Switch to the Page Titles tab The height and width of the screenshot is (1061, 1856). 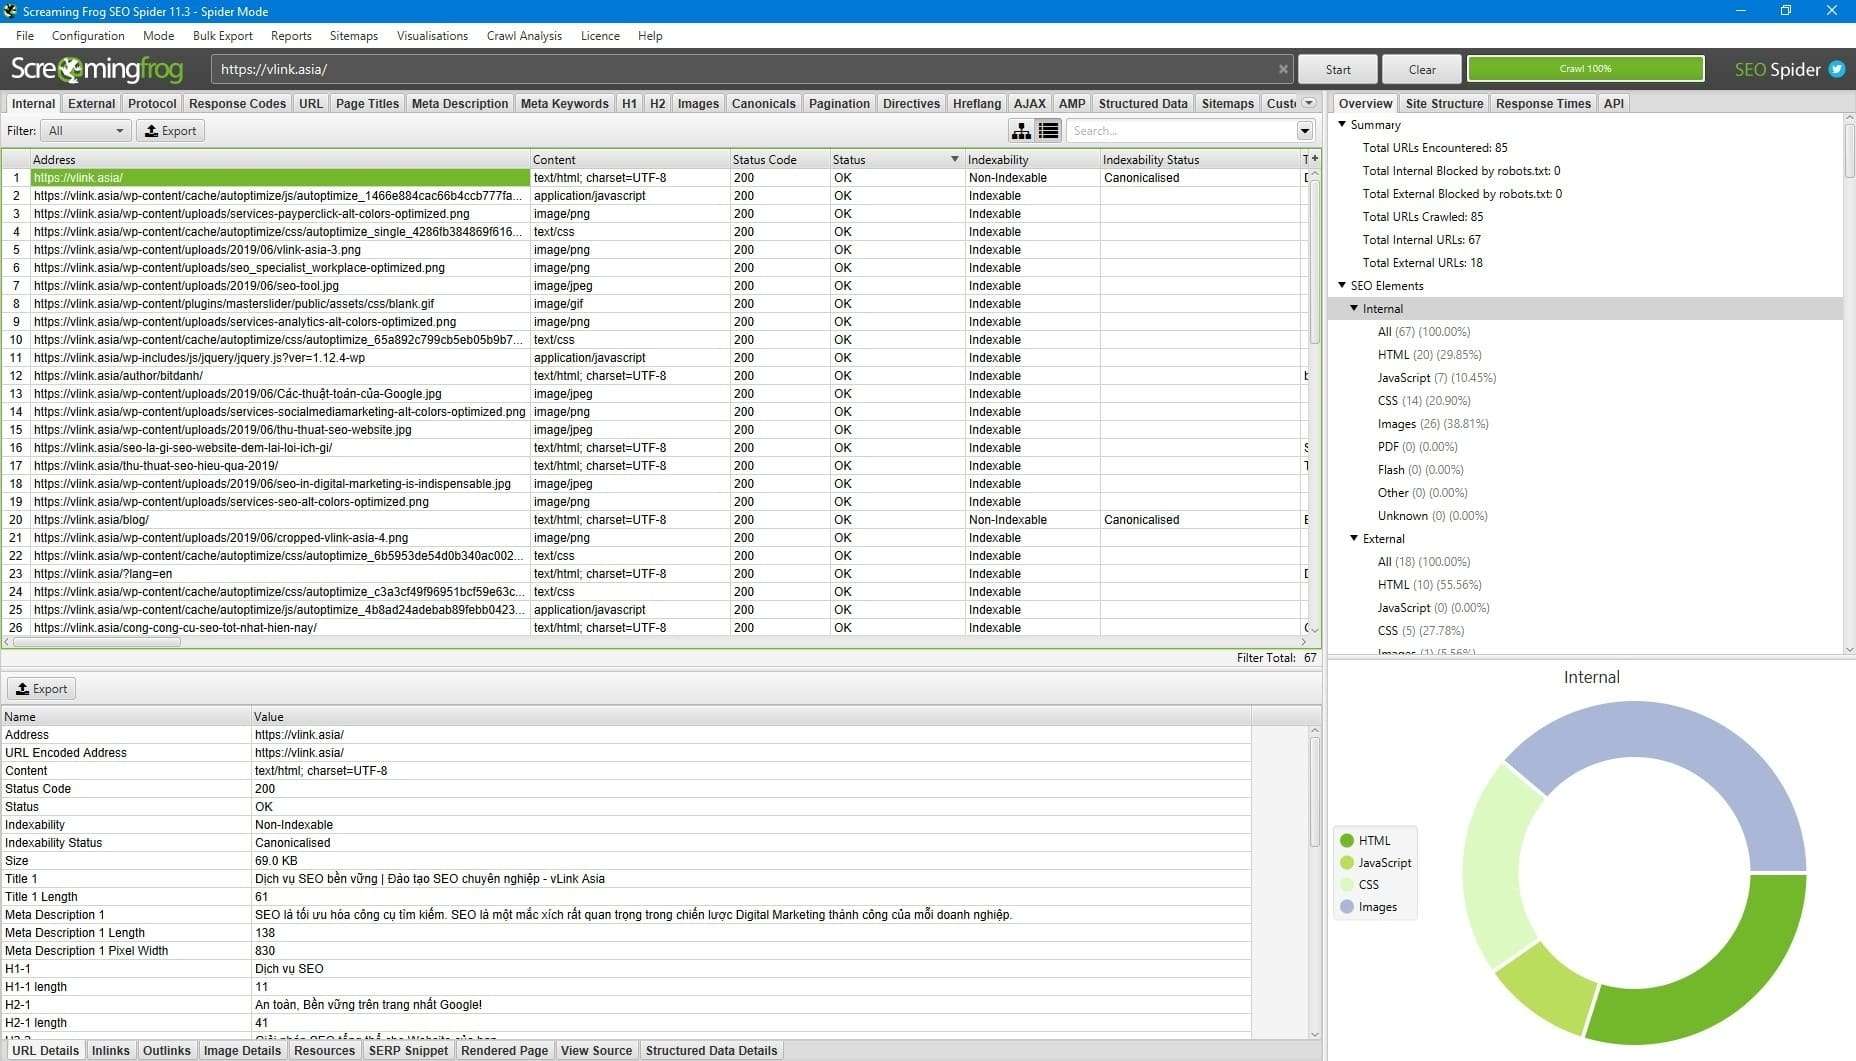367,103
